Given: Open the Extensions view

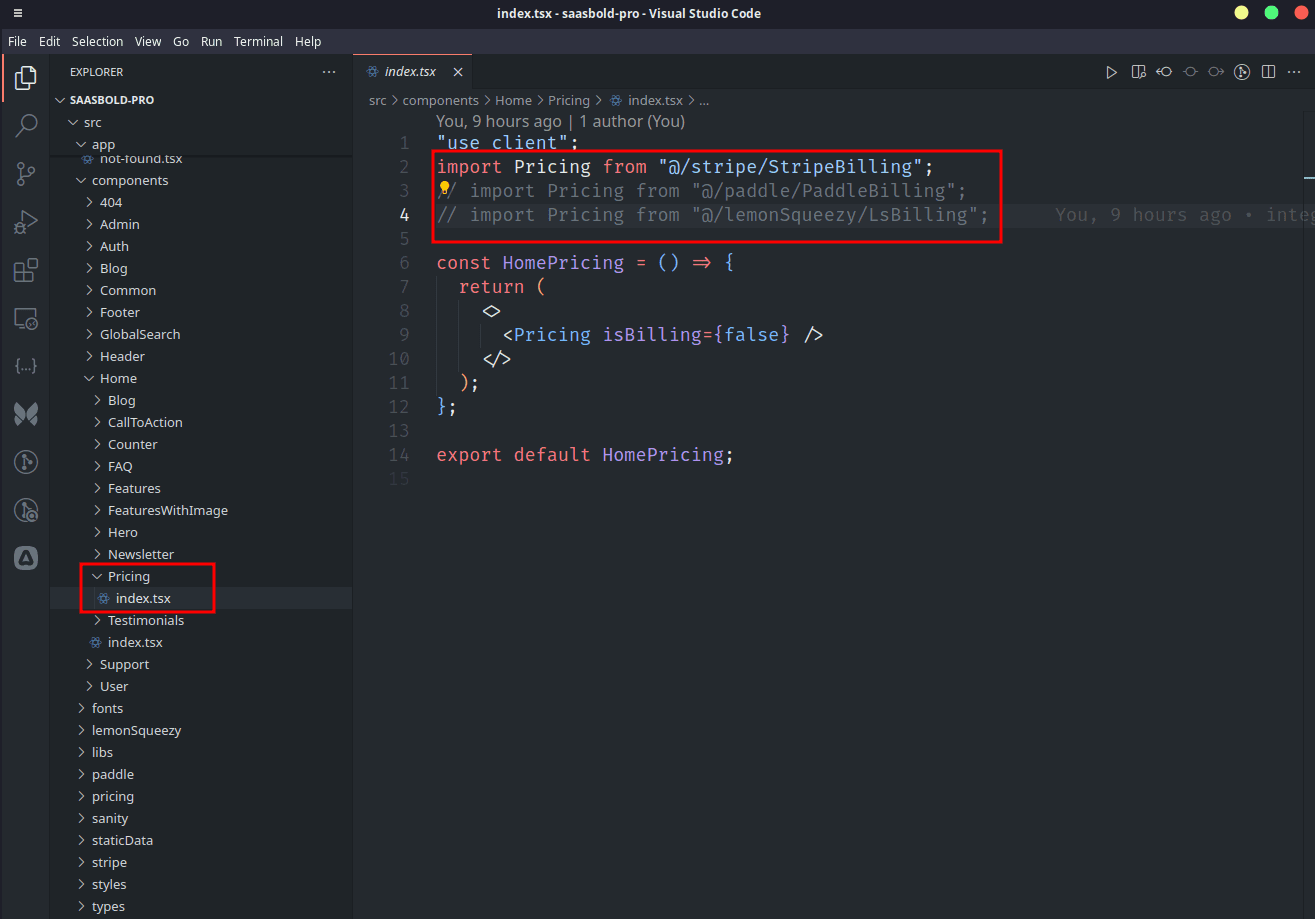Looking at the screenshot, I should tap(26, 270).
